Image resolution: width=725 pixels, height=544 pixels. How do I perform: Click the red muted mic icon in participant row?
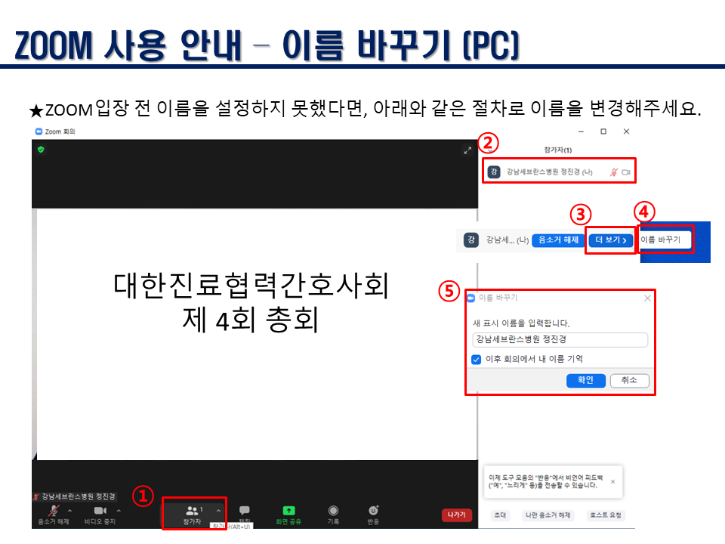click(614, 172)
